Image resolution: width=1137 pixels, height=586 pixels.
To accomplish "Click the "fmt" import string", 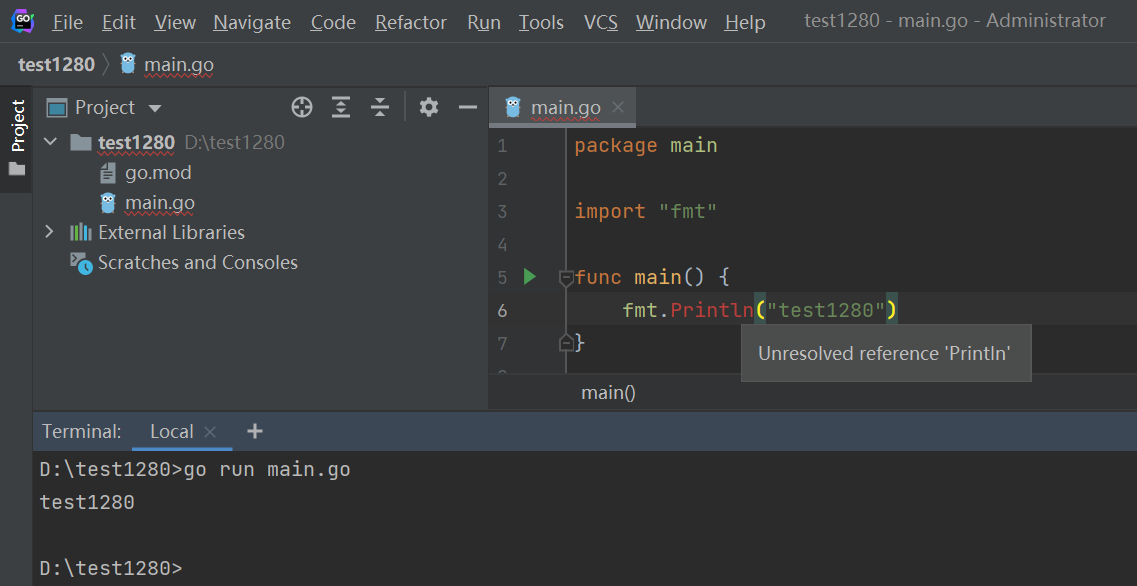I will tap(688, 212).
